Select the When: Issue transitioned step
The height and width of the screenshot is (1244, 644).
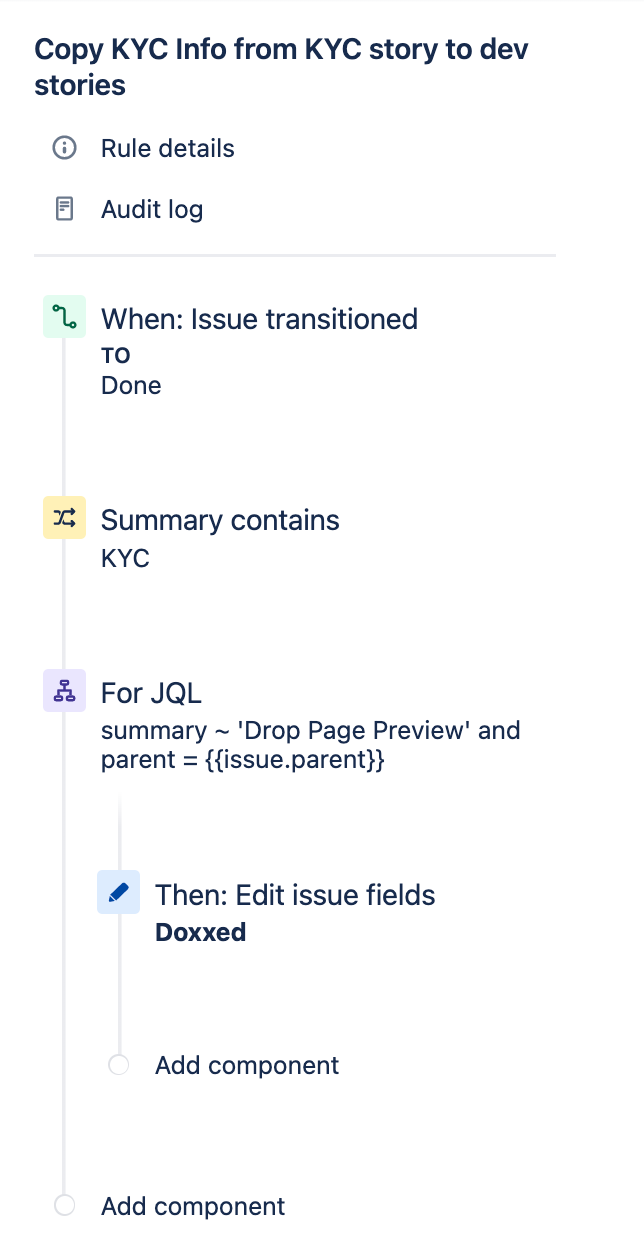click(259, 319)
